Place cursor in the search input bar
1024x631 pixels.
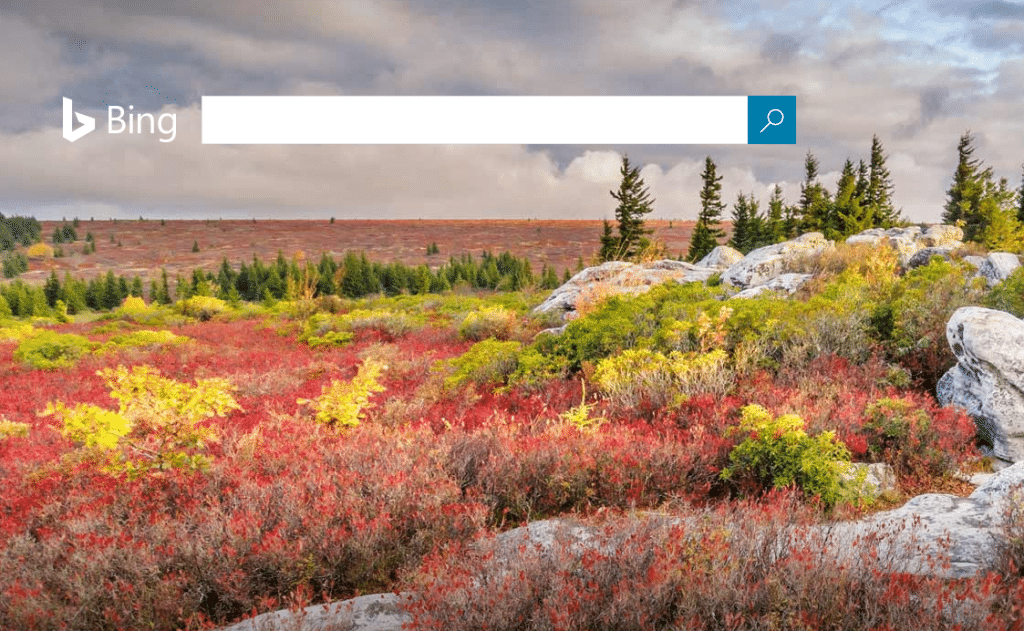tap(475, 120)
